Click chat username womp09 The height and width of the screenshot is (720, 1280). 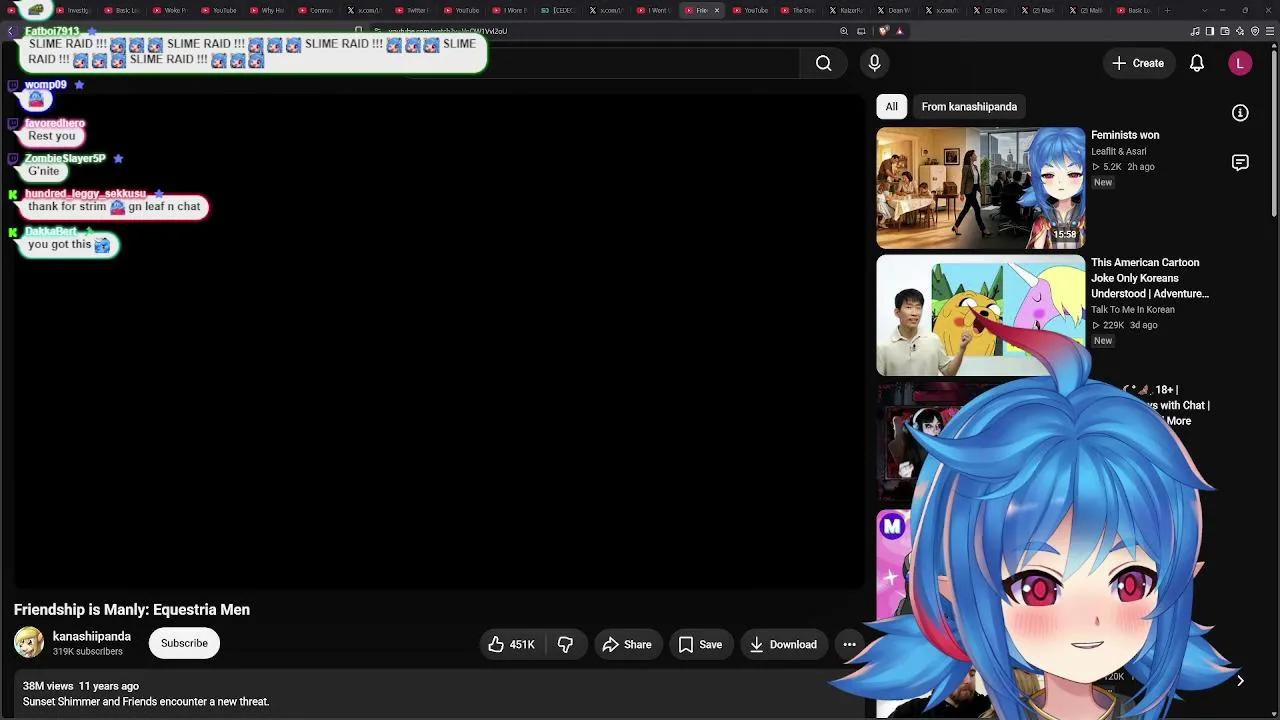pyautogui.click(x=46, y=85)
